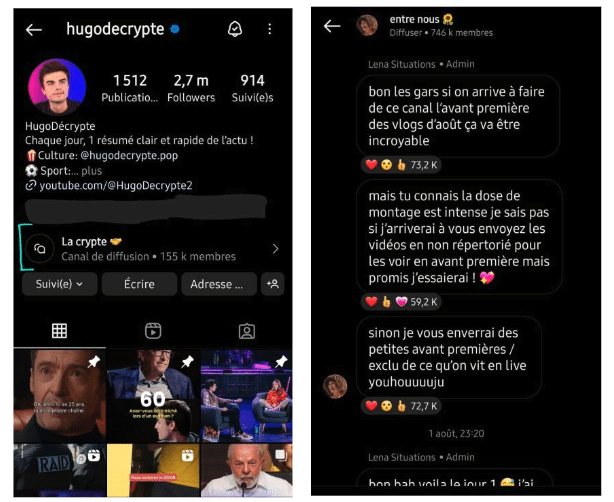Switch to the Reels tab
The image size is (614, 502).
coord(153,331)
